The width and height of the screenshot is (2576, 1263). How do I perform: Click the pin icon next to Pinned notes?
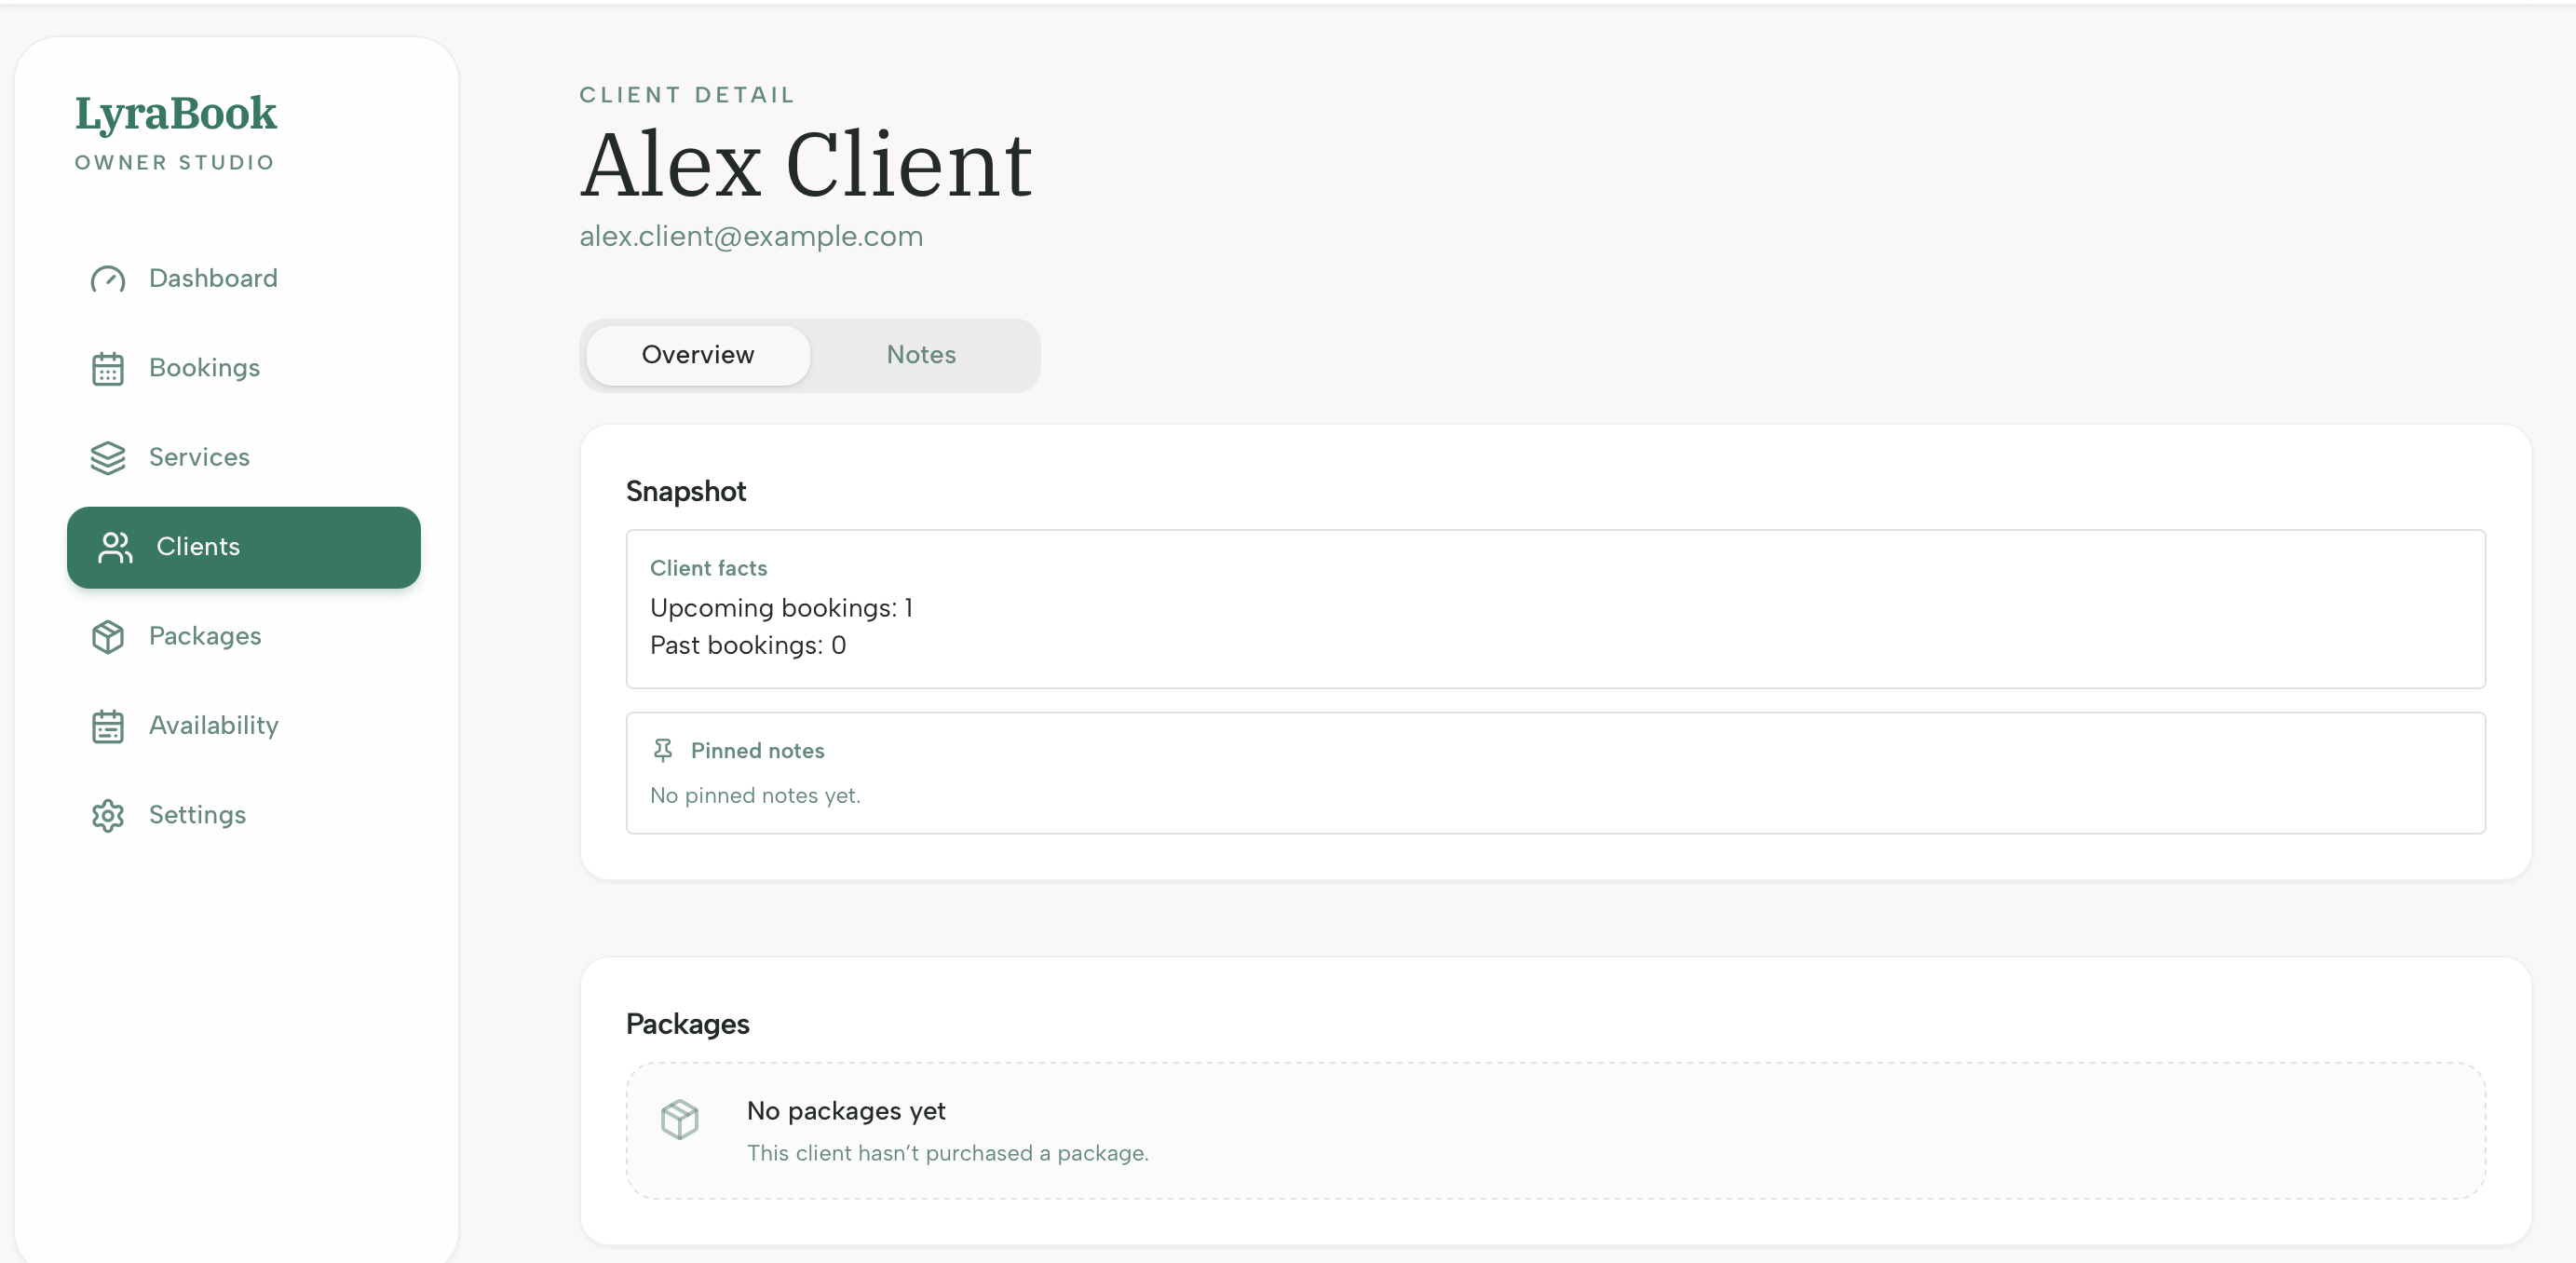(663, 750)
